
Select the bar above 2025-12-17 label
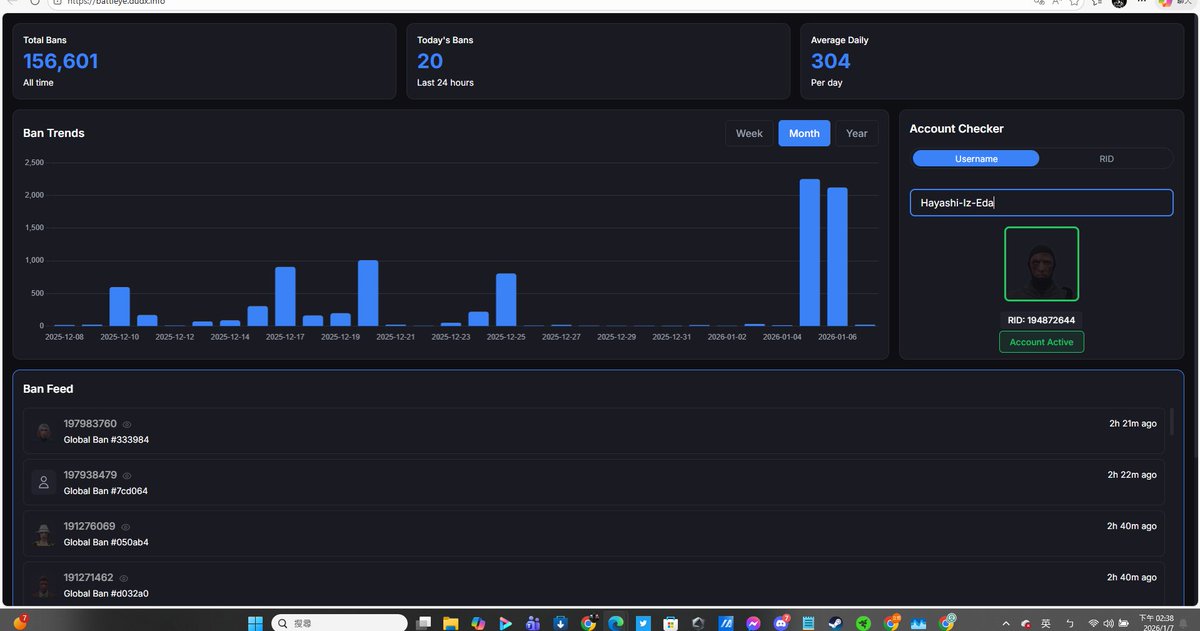[x=285, y=297]
